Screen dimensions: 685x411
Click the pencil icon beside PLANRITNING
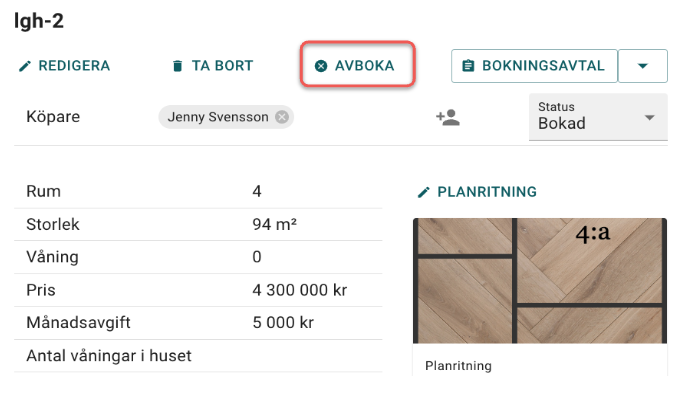(x=424, y=191)
